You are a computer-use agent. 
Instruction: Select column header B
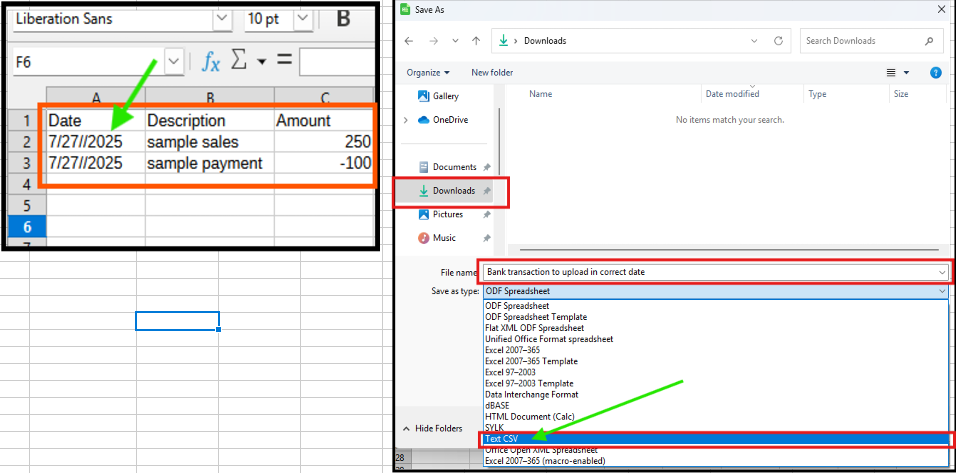[210, 97]
